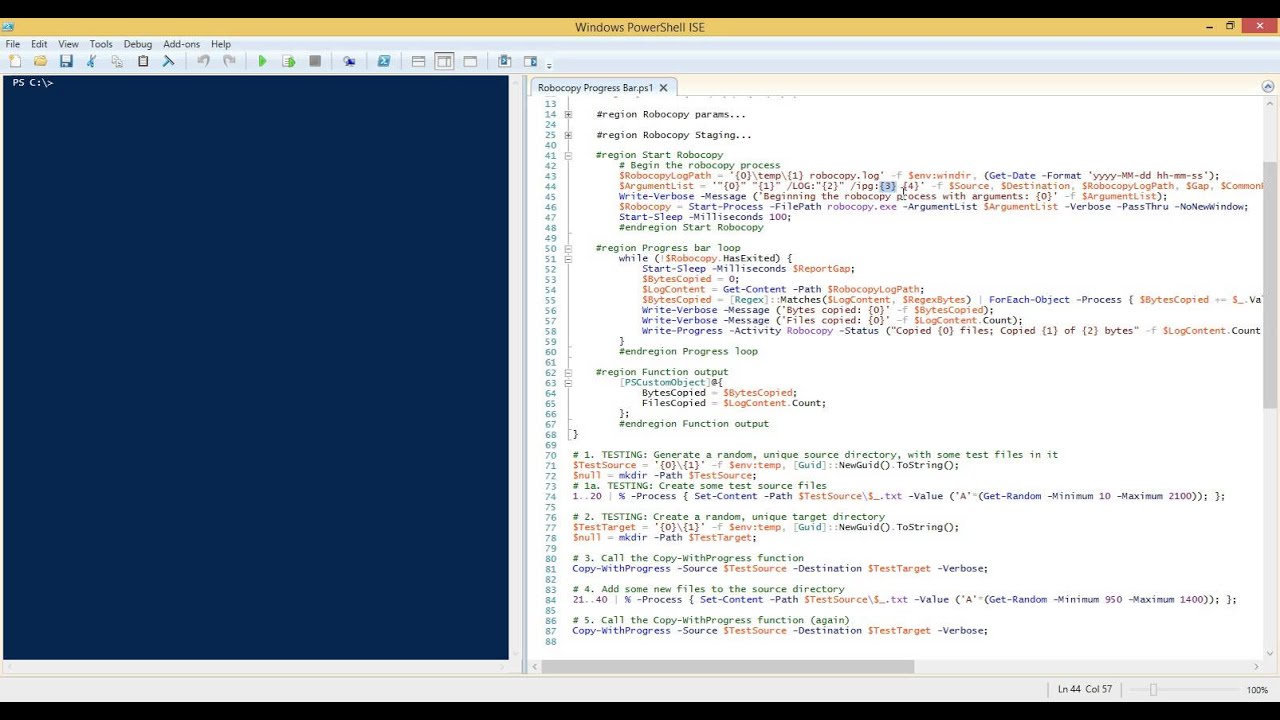Collapse the Function output region
The image size is (1280, 720).
pos(568,372)
